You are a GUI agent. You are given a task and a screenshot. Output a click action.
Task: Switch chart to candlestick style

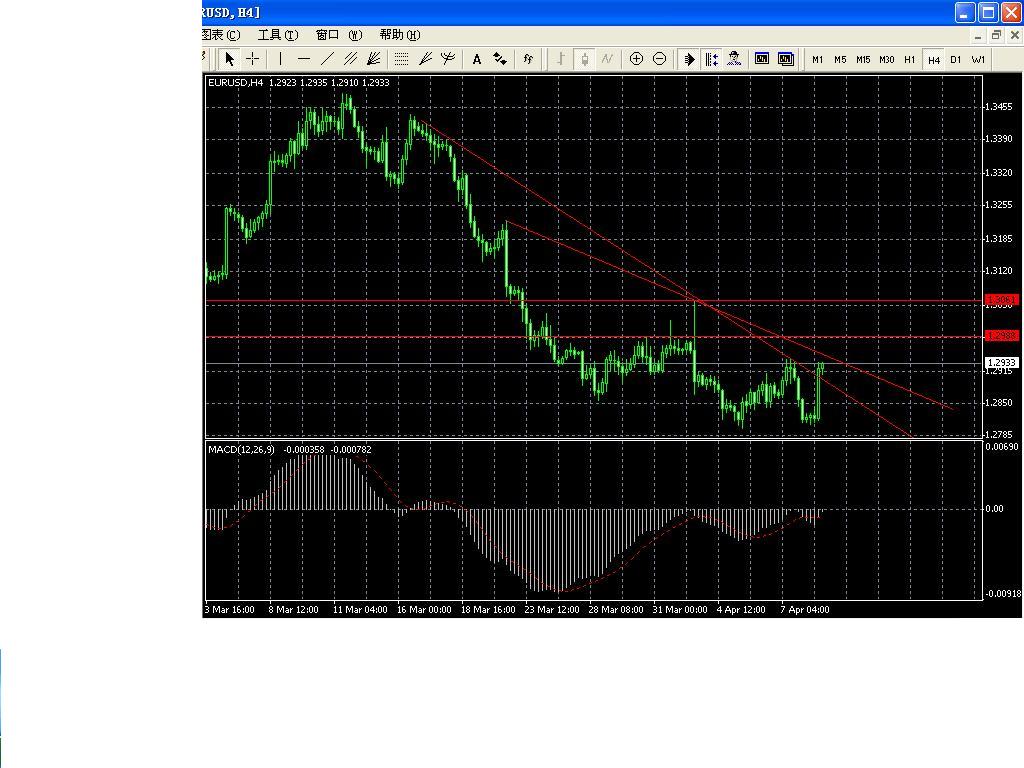[x=584, y=59]
